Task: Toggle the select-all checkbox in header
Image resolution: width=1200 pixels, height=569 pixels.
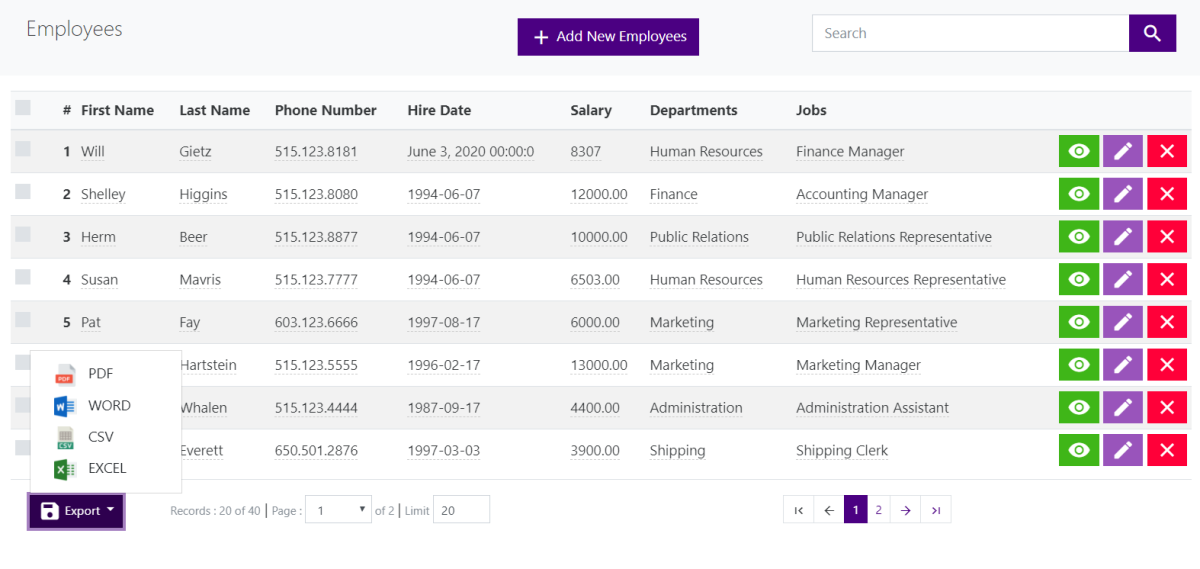Action: (x=23, y=108)
